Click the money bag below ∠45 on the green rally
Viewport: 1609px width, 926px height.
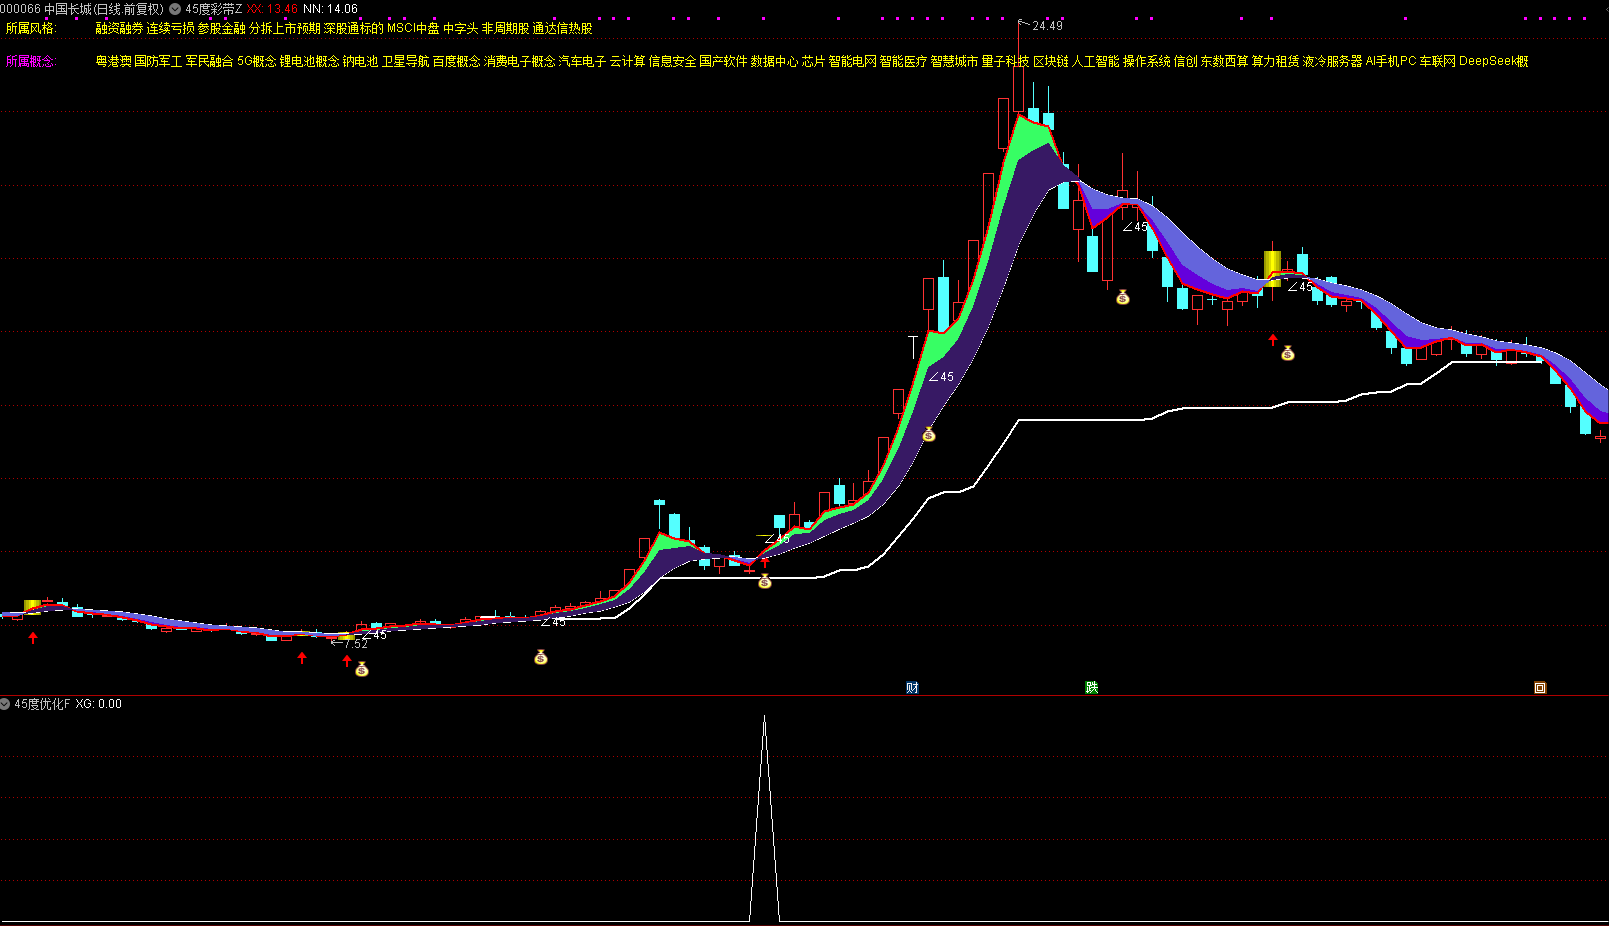coord(929,434)
